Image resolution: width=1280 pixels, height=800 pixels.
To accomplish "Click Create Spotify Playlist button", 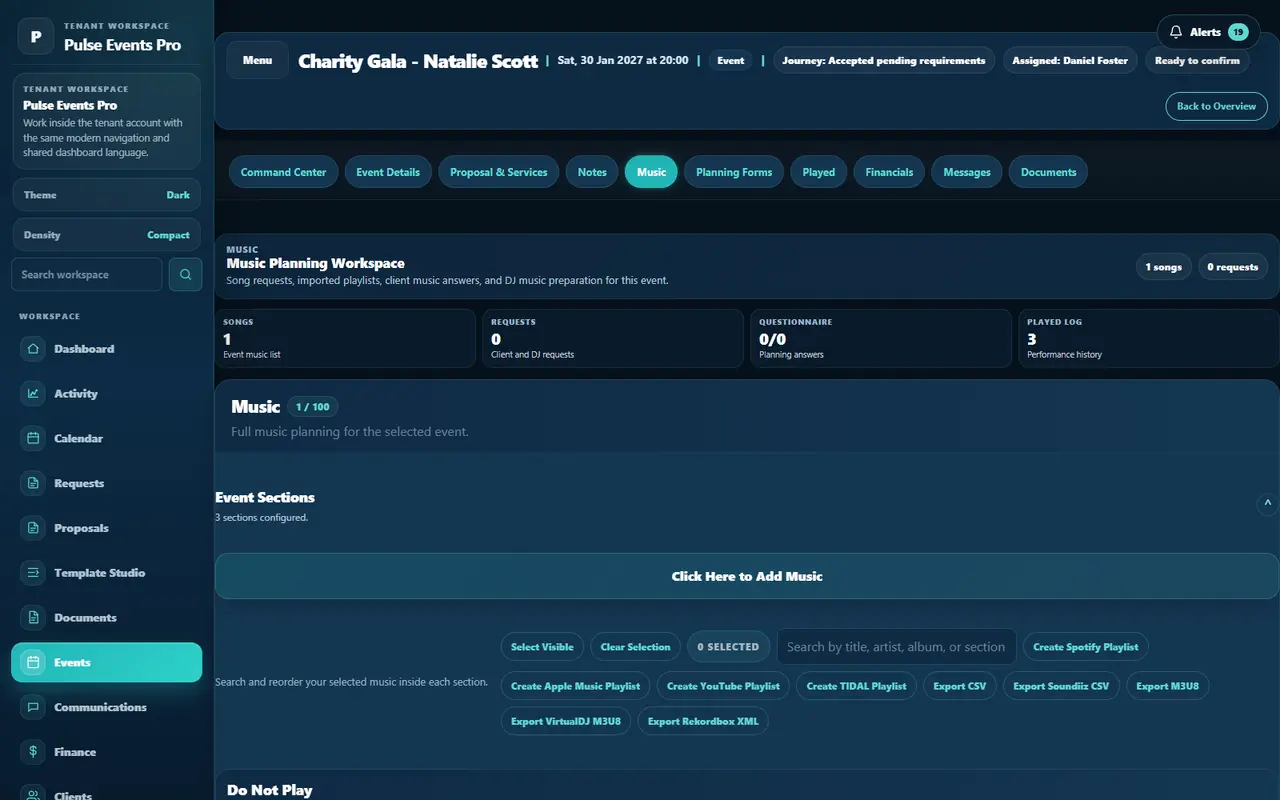I will [x=1086, y=647].
